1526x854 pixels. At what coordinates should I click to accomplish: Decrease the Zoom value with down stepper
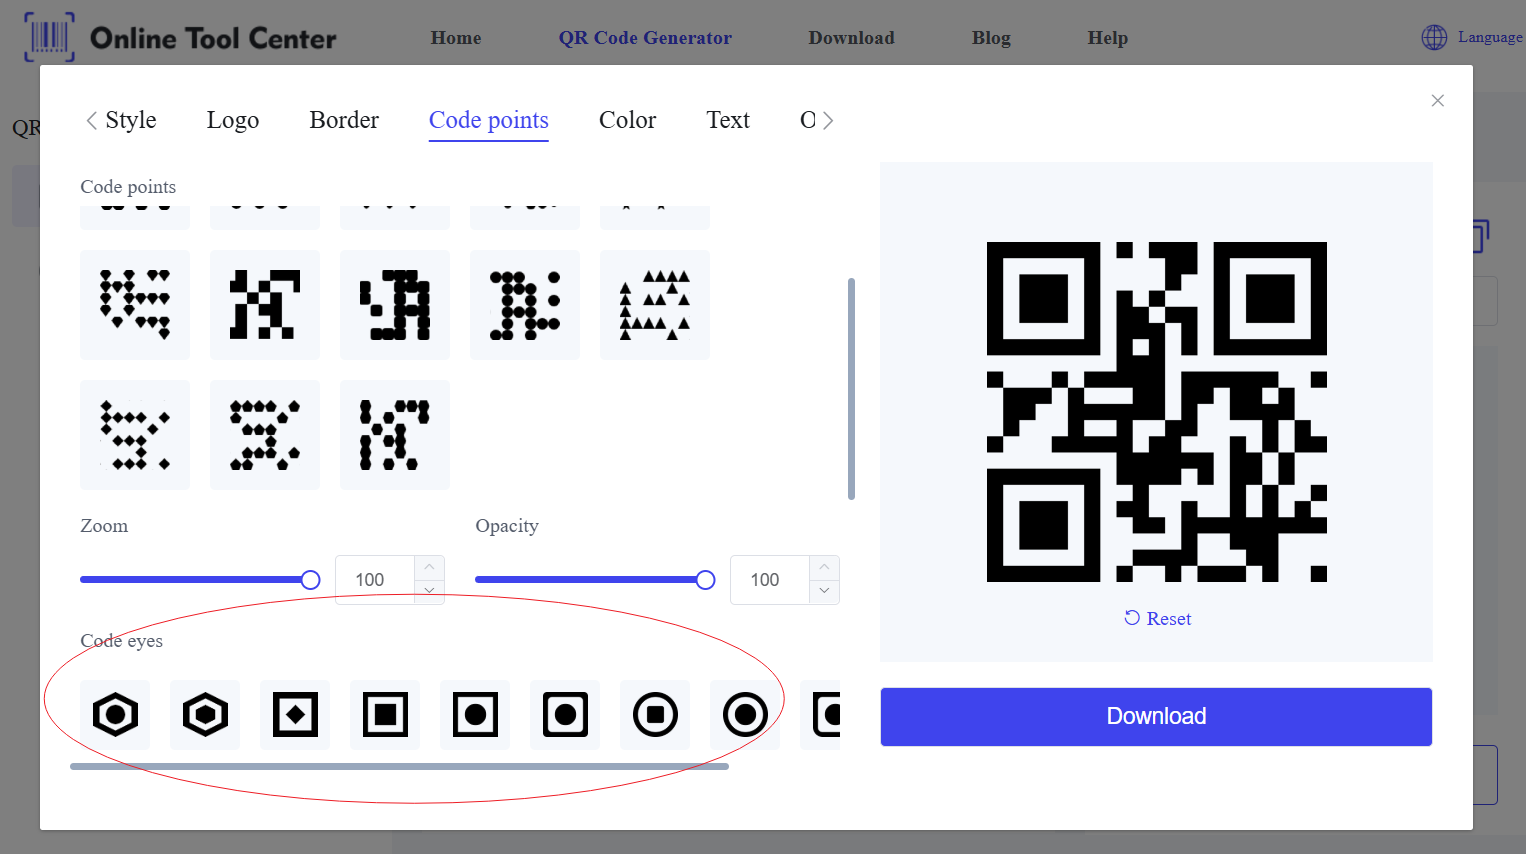[429, 591]
